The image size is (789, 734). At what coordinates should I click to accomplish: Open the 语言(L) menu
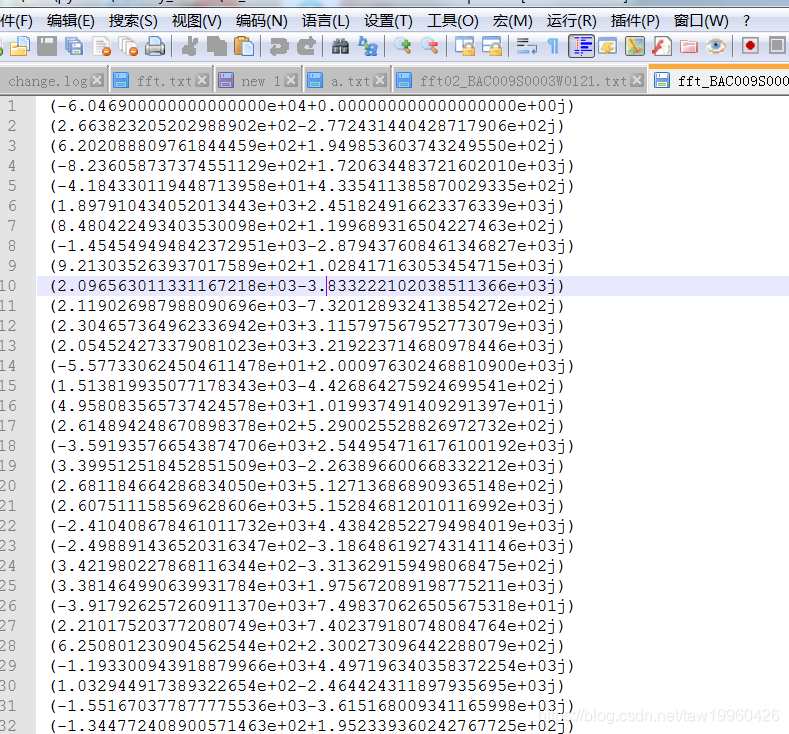coord(326,21)
